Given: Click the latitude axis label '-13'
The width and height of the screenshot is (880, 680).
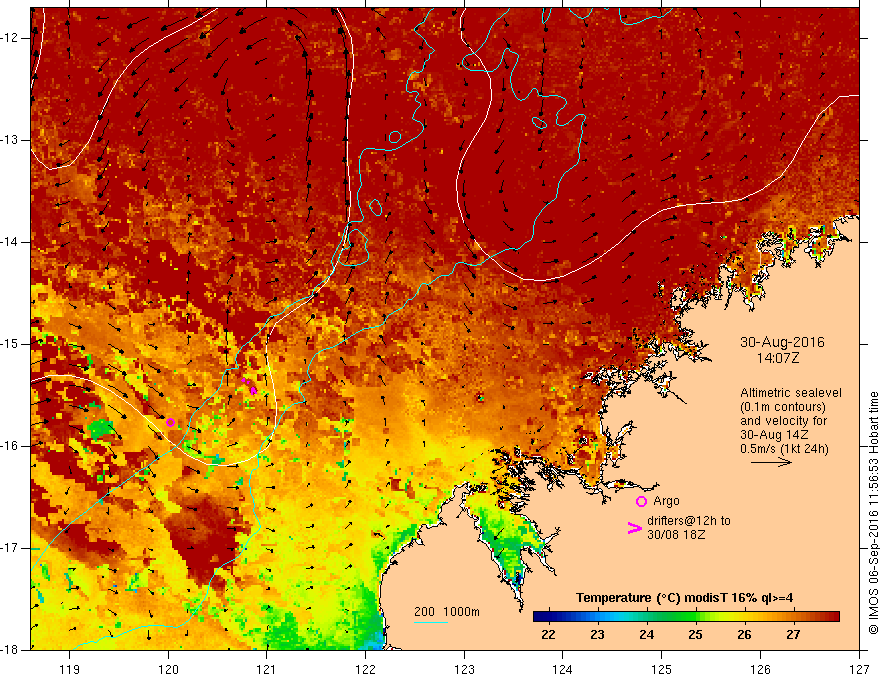Looking at the screenshot, I should [x=10, y=140].
